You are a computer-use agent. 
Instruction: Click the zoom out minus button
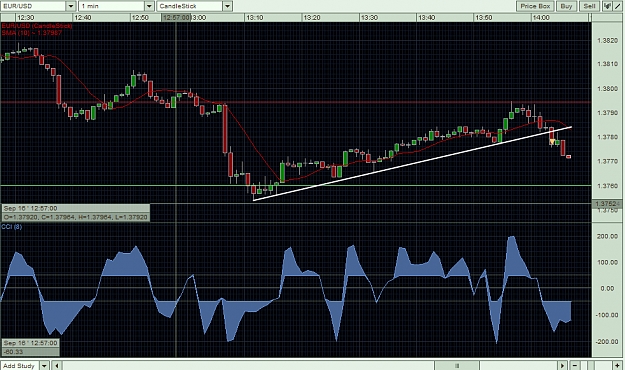[x=575, y=365]
